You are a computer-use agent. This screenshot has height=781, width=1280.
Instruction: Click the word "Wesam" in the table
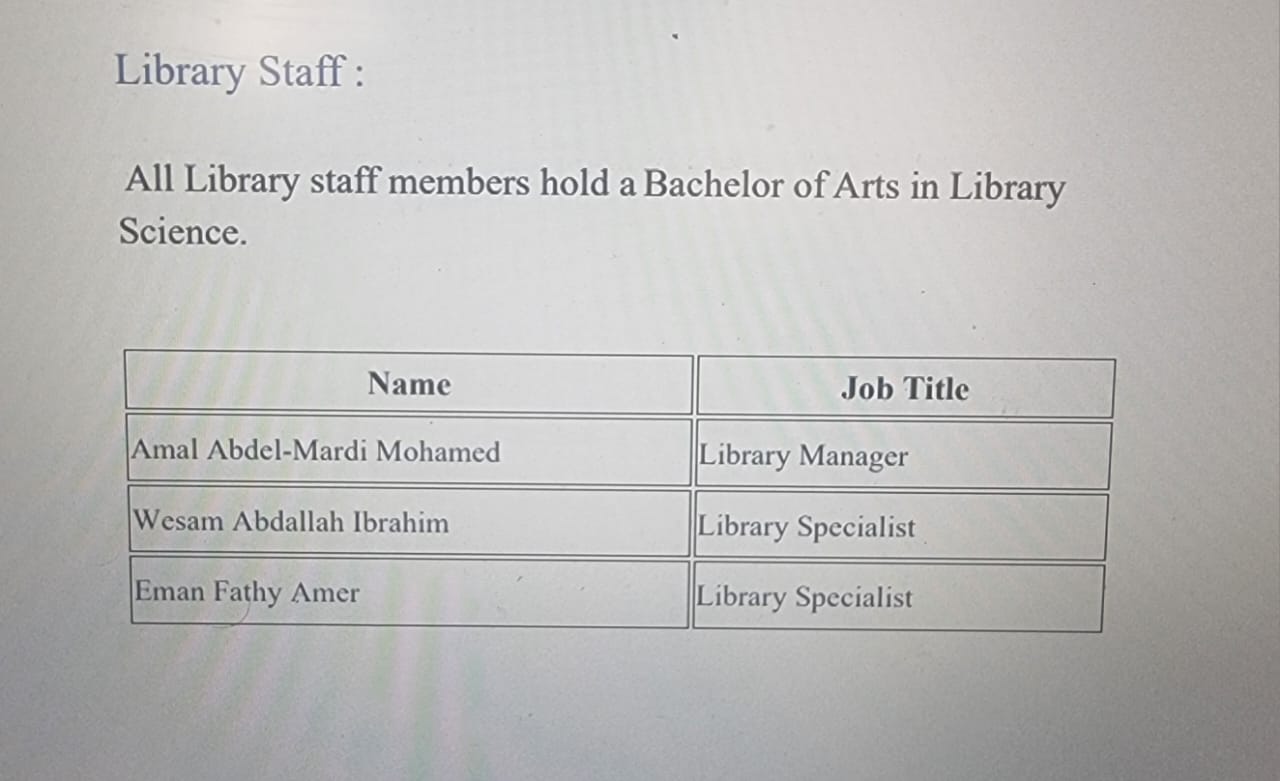click(x=179, y=522)
